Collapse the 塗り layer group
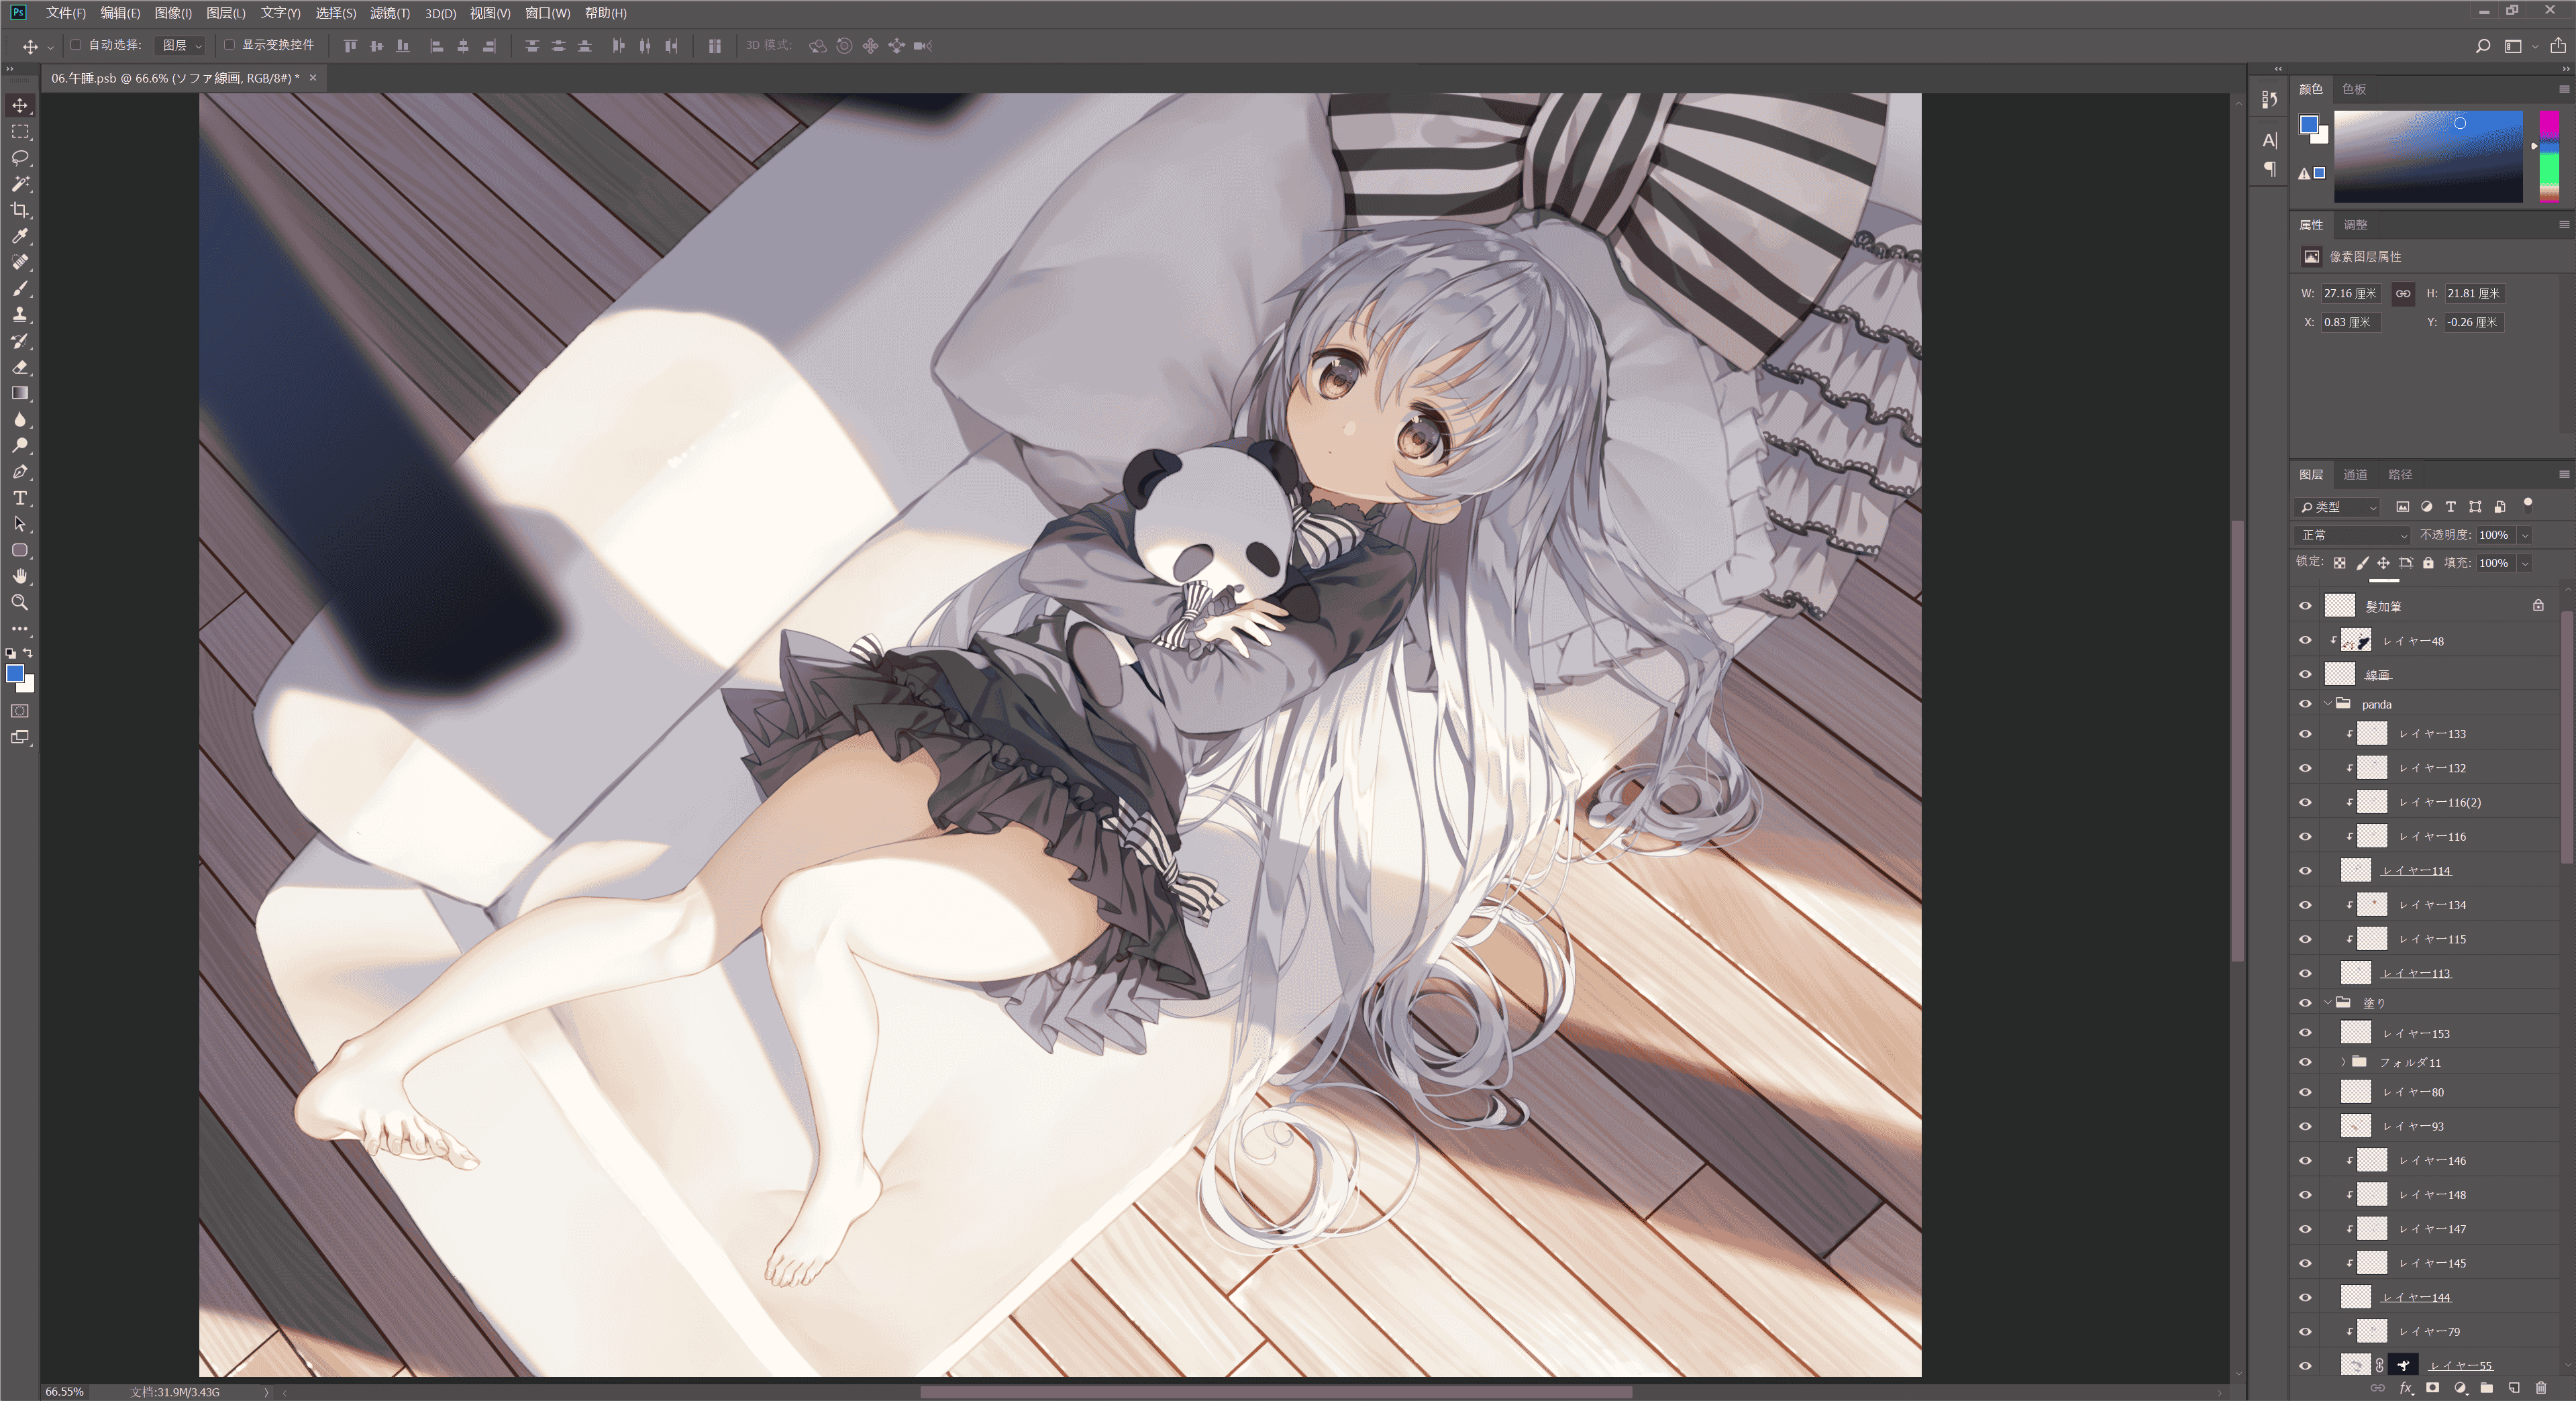Image resolution: width=2576 pixels, height=1401 pixels. click(2328, 1003)
